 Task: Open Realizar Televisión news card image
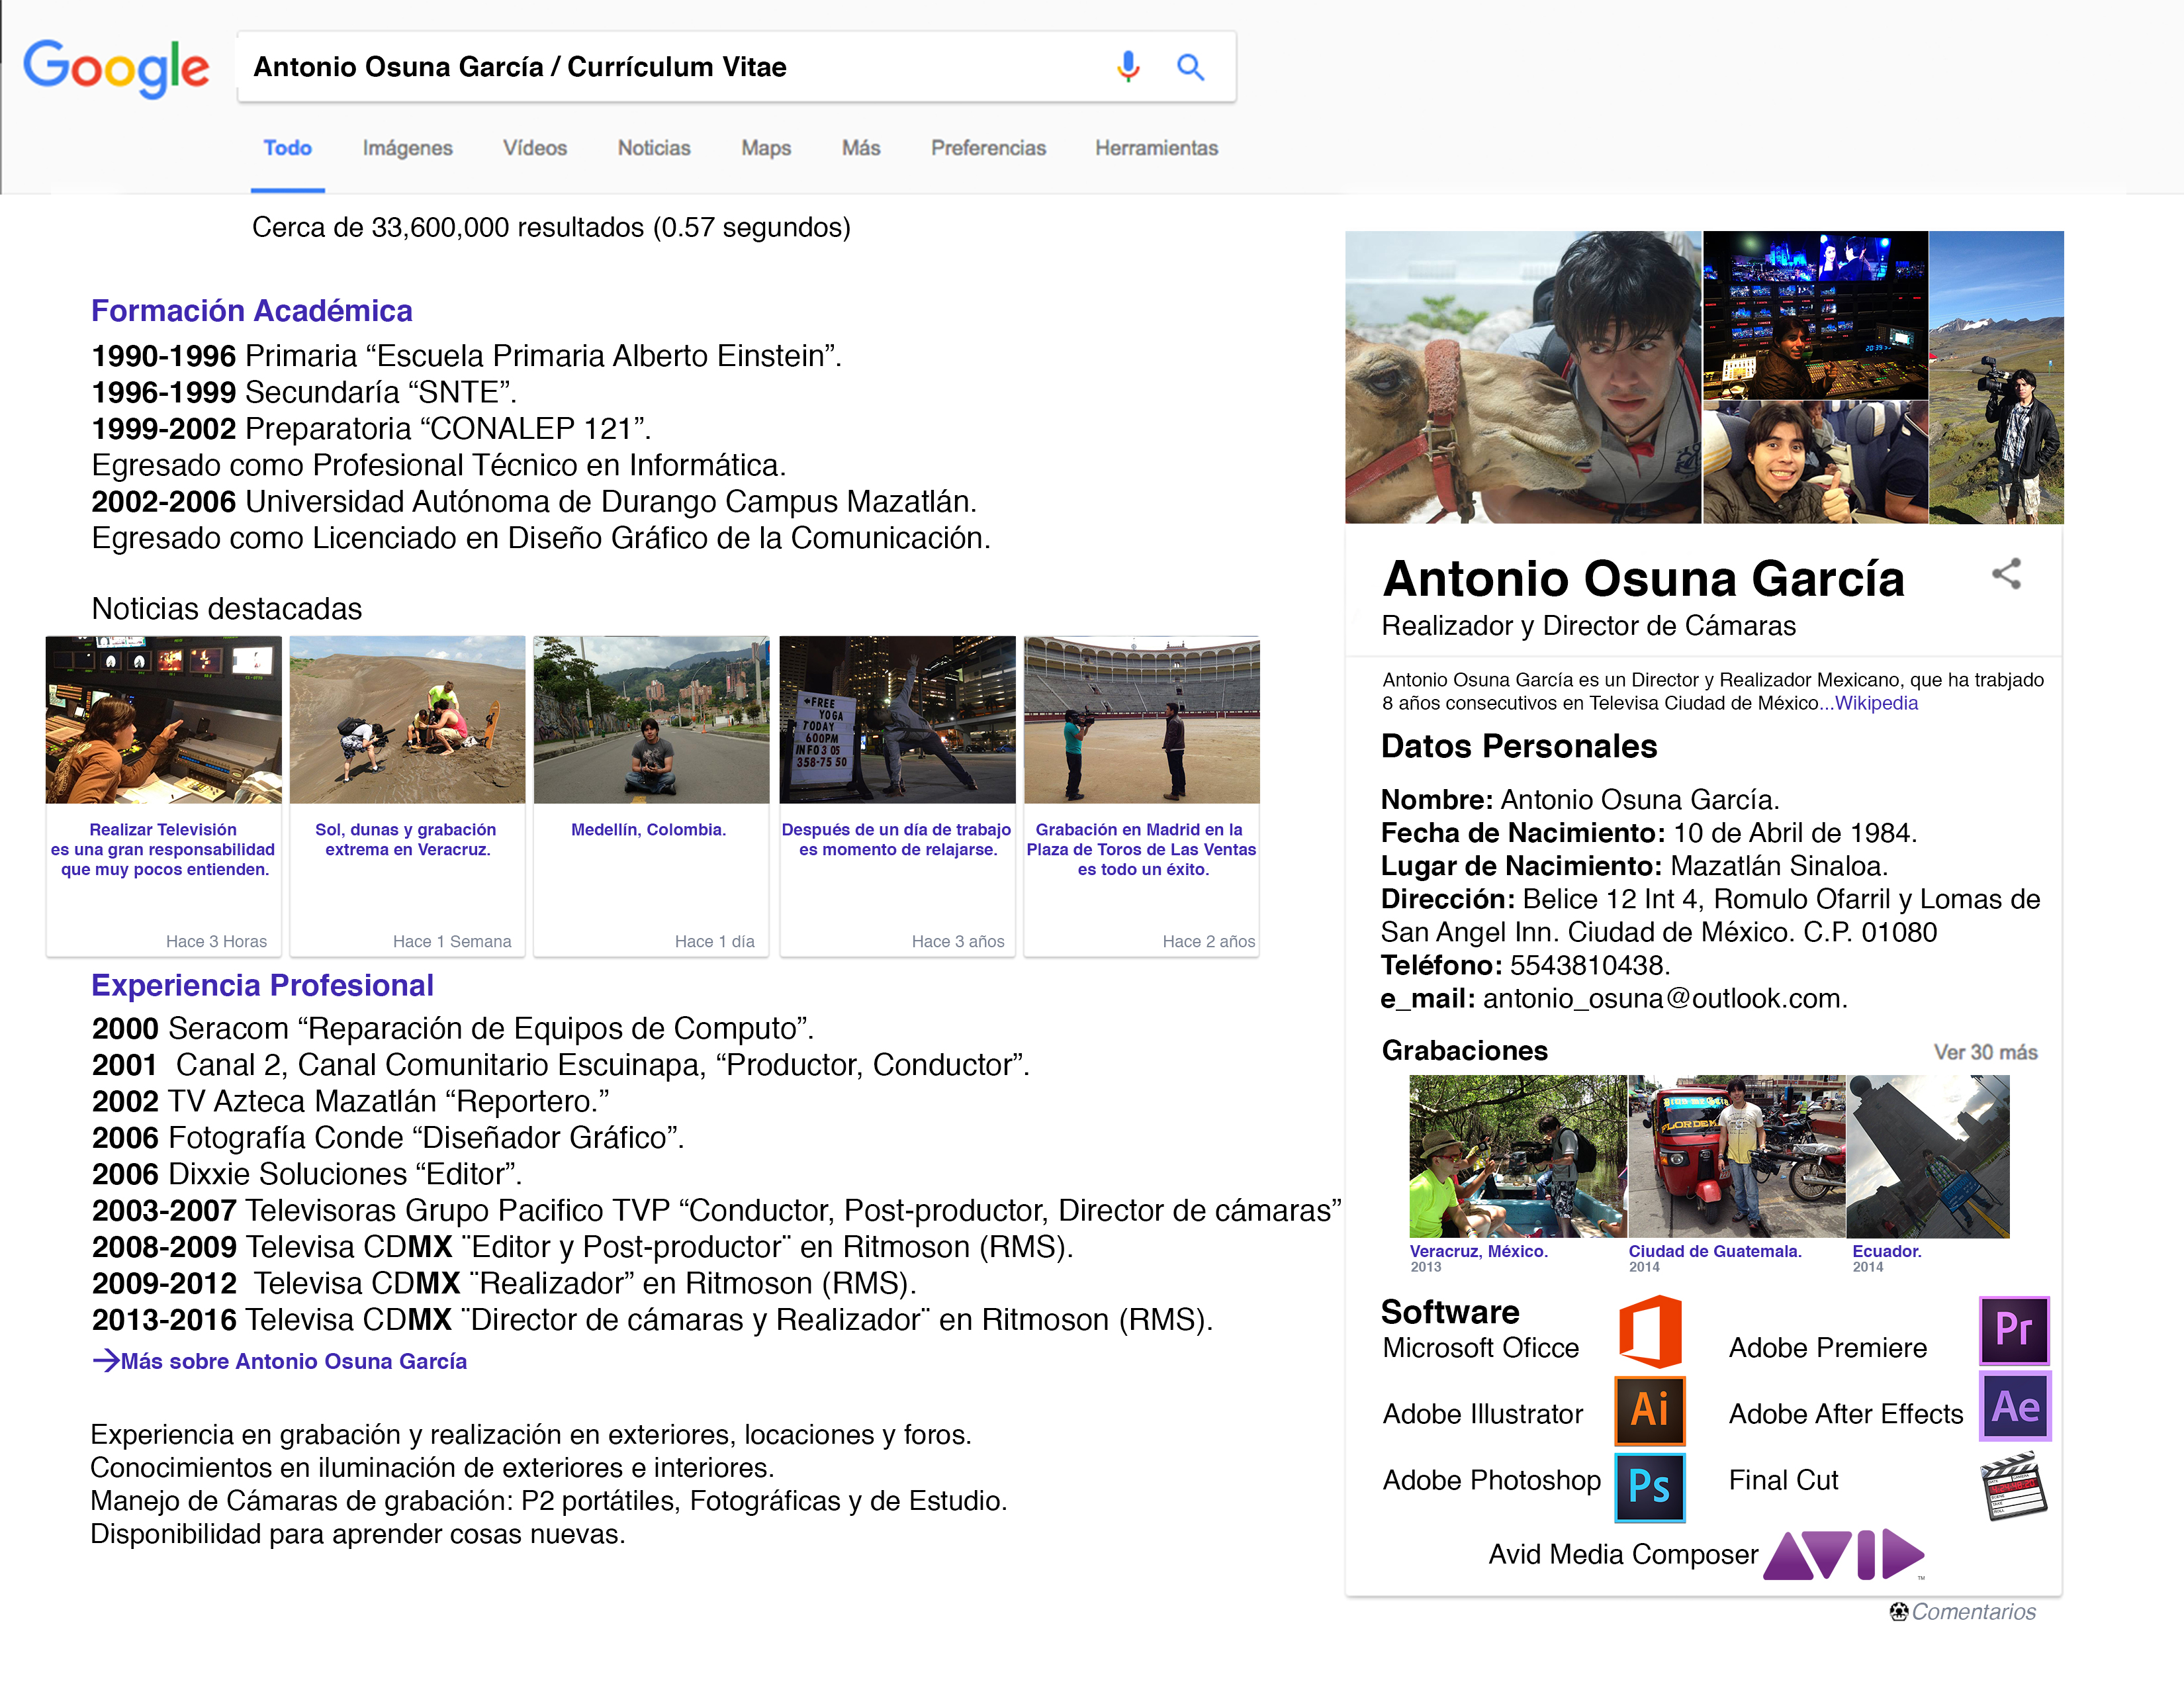(x=163, y=719)
